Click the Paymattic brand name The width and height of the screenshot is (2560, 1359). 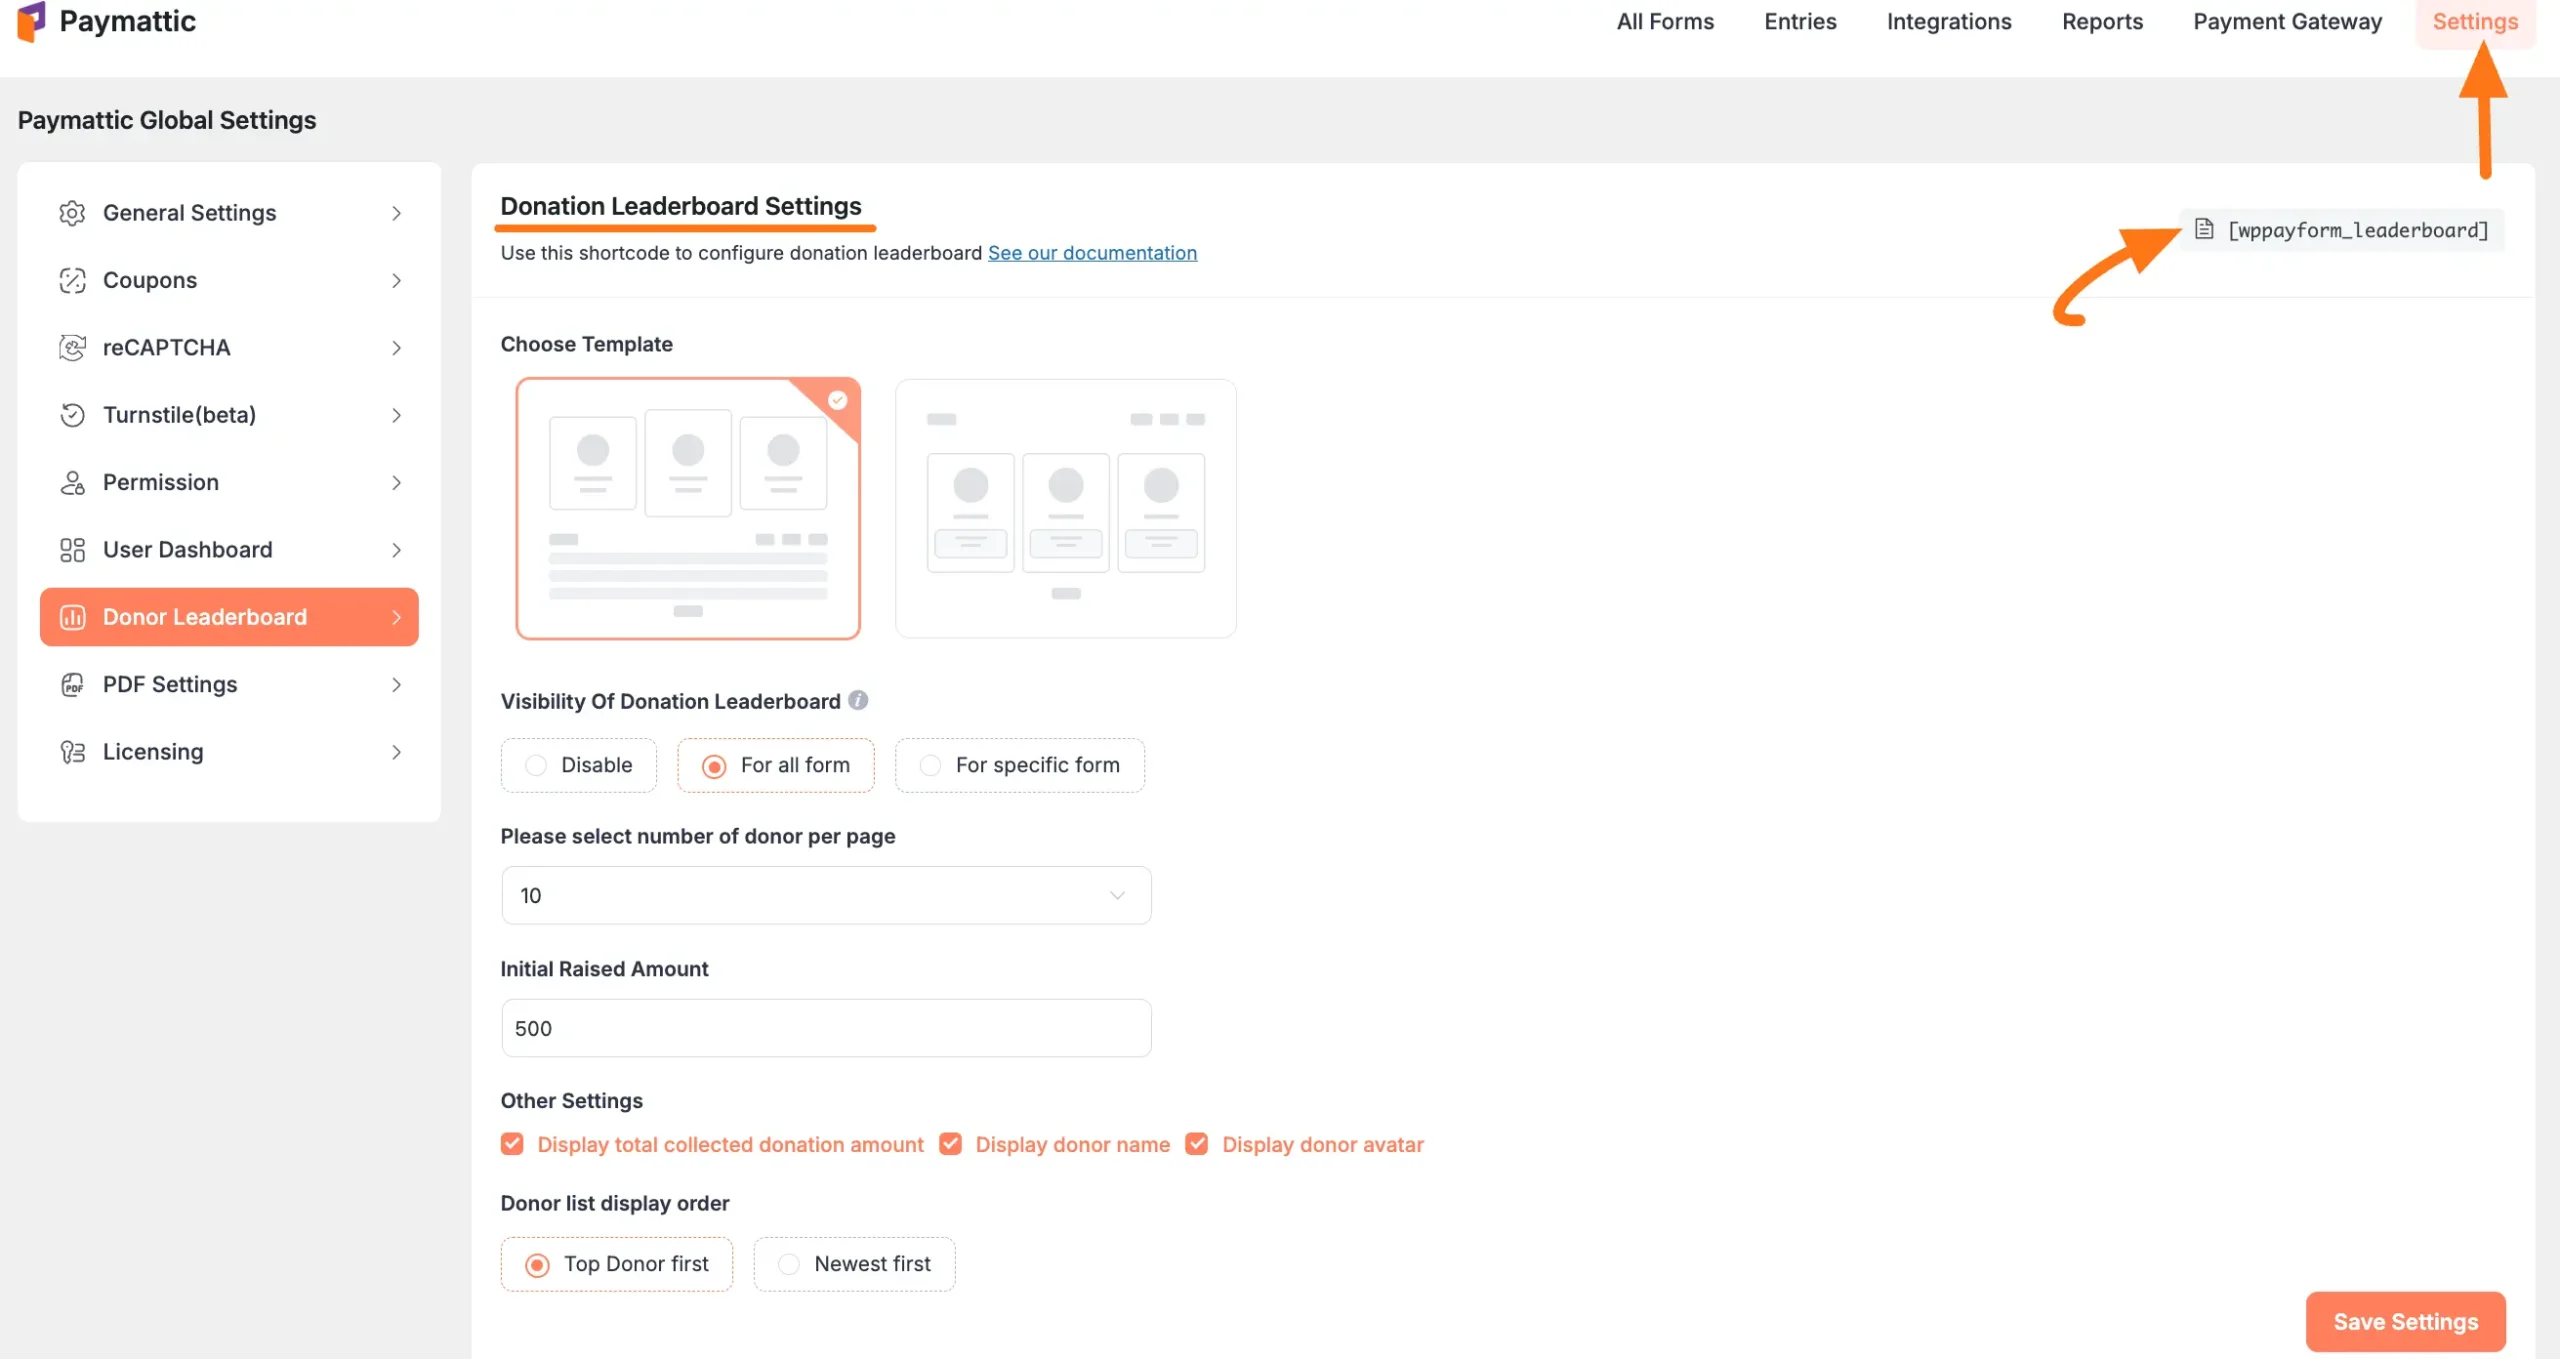coord(127,21)
